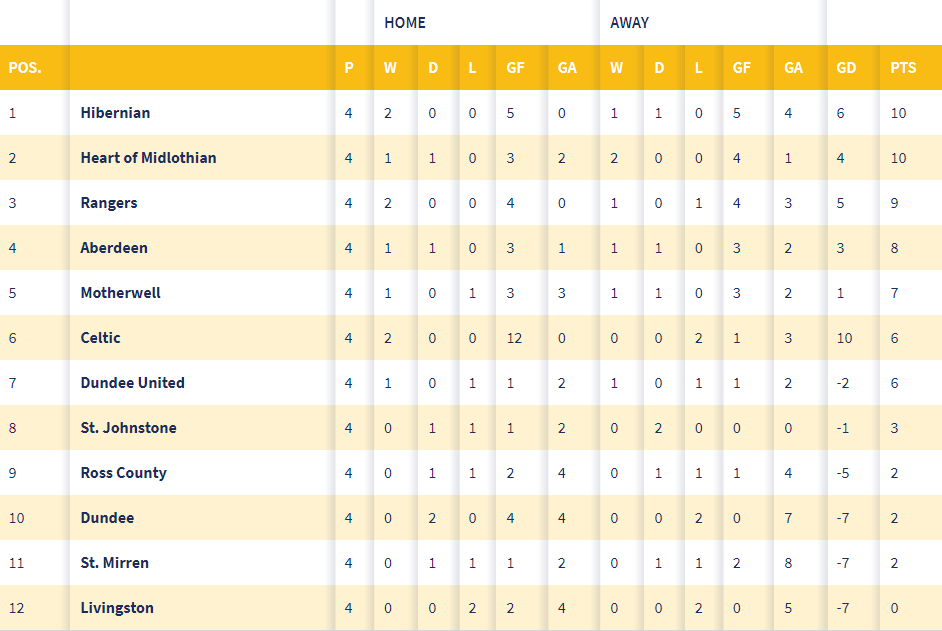The height and width of the screenshot is (631, 942).
Task: Click on Aberdeen team name
Action: 114,248
